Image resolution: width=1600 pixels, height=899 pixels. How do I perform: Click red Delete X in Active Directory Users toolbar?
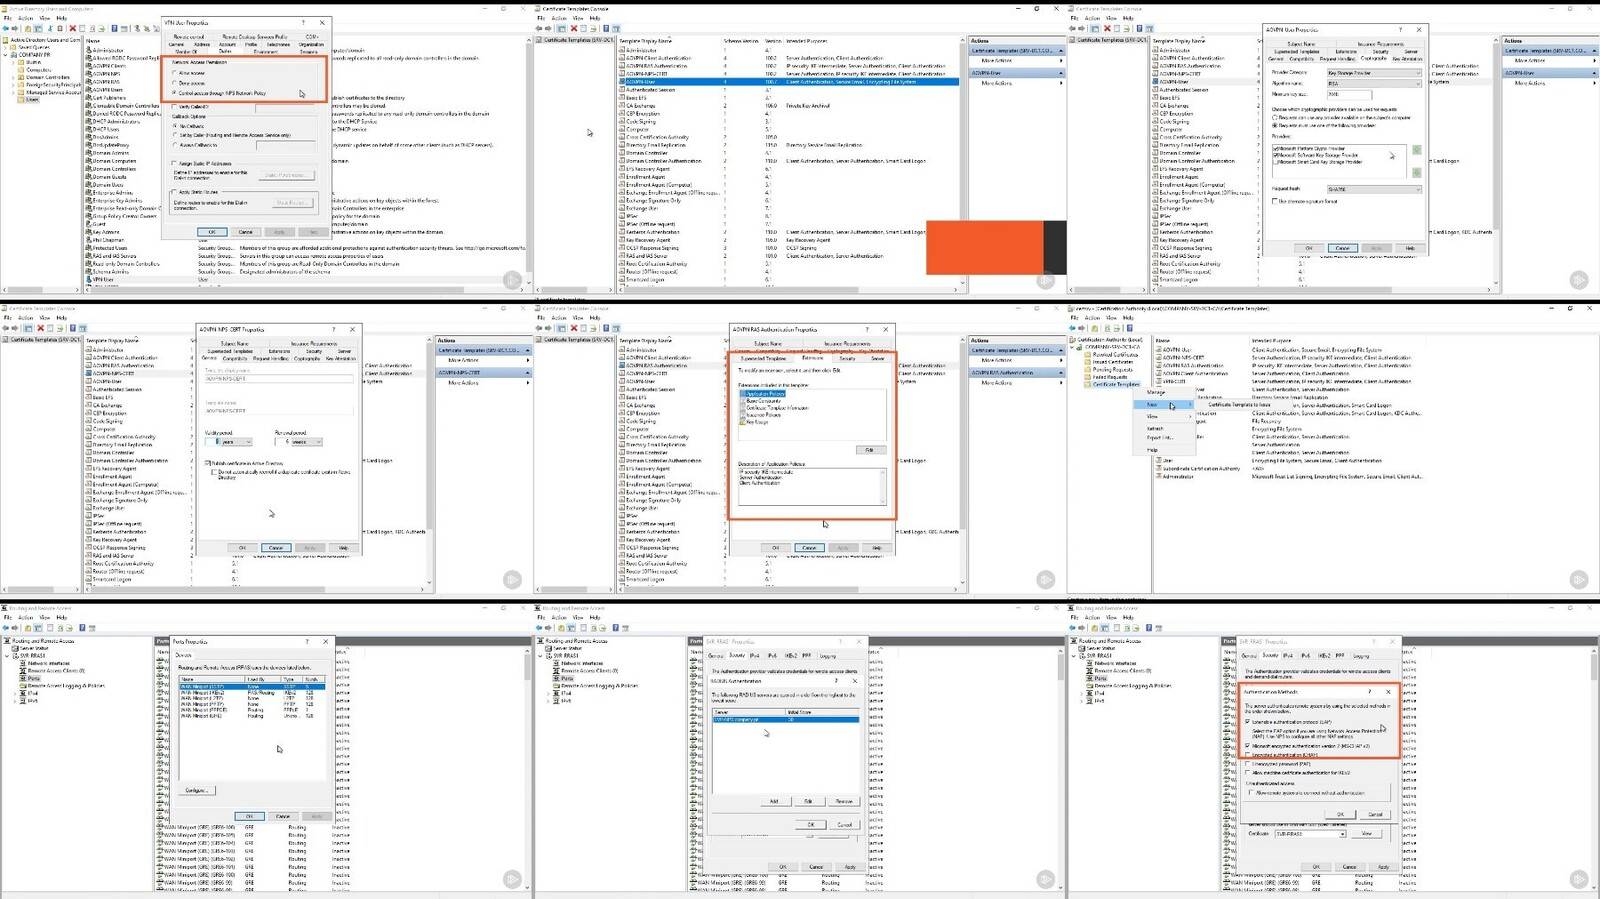click(72, 28)
